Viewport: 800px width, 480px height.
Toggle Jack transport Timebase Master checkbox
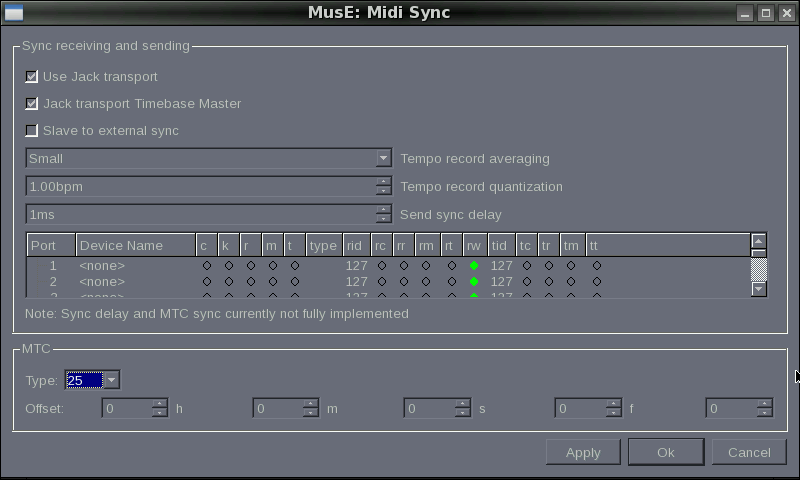coord(32,104)
